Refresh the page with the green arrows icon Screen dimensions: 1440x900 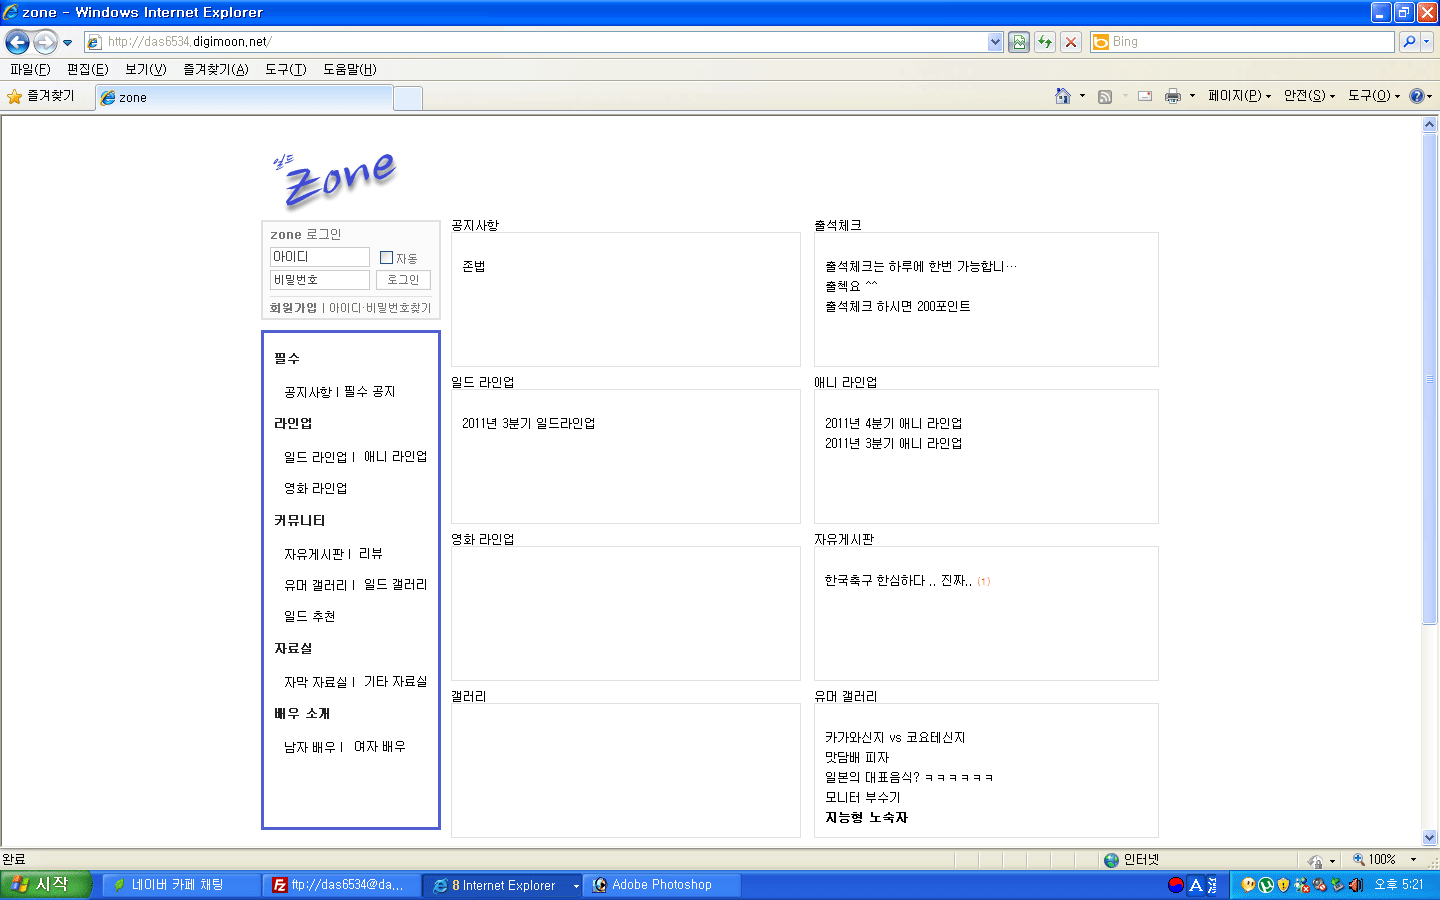pyautogui.click(x=1045, y=42)
